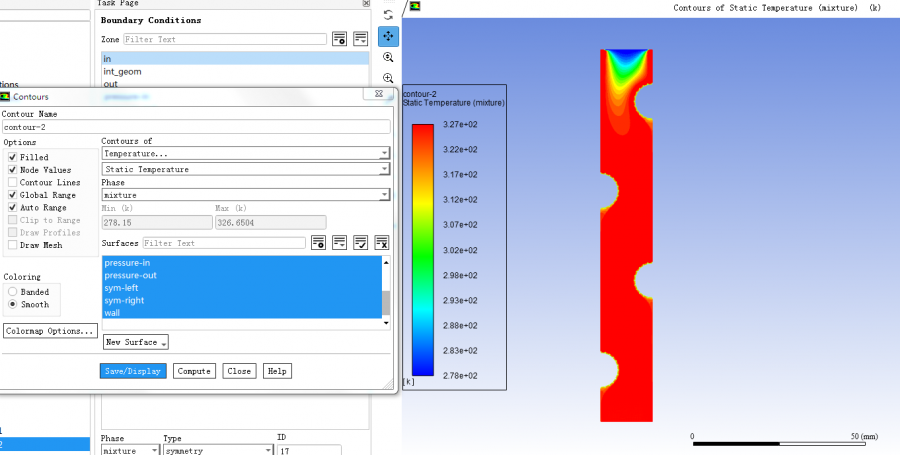Click the Contour Name text field
The image size is (900, 455).
pos(195,127)
